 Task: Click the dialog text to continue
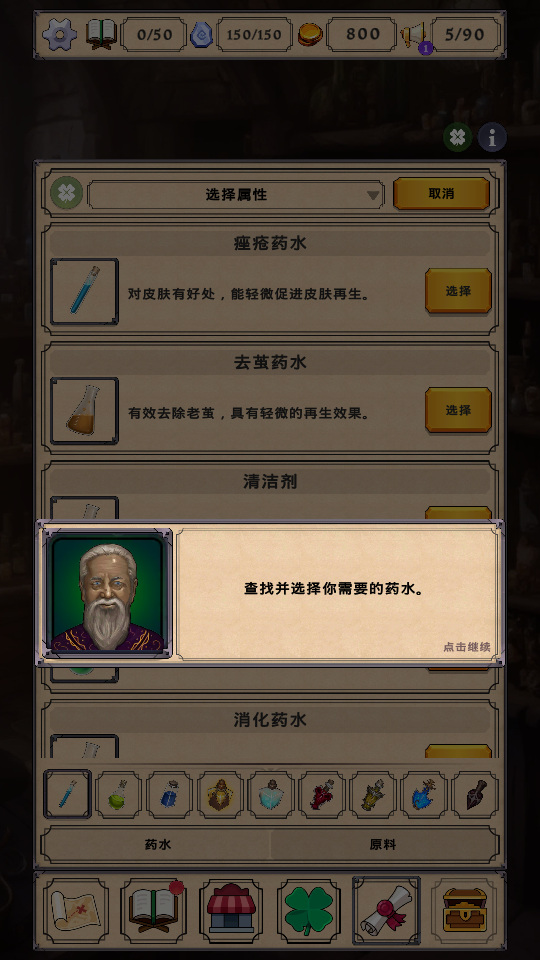(x=334, y=590)
